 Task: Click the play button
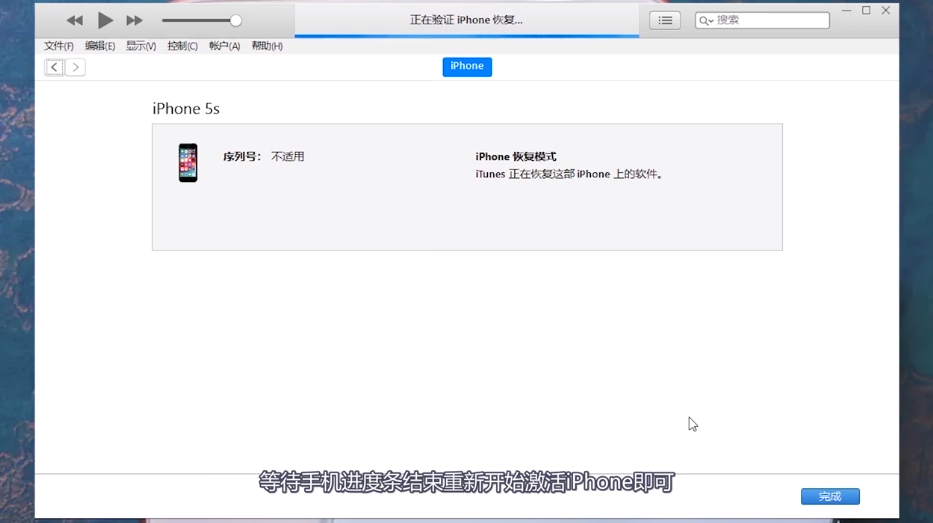click(105, 20)
